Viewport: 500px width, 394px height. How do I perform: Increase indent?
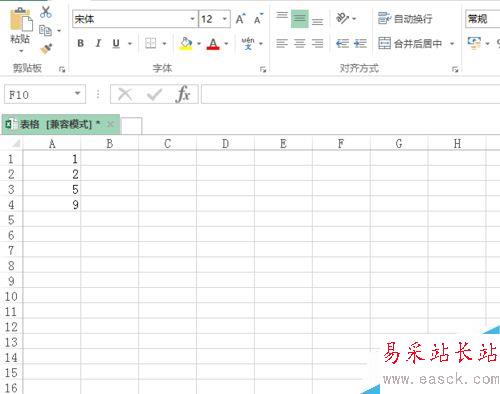pos(360,43)
